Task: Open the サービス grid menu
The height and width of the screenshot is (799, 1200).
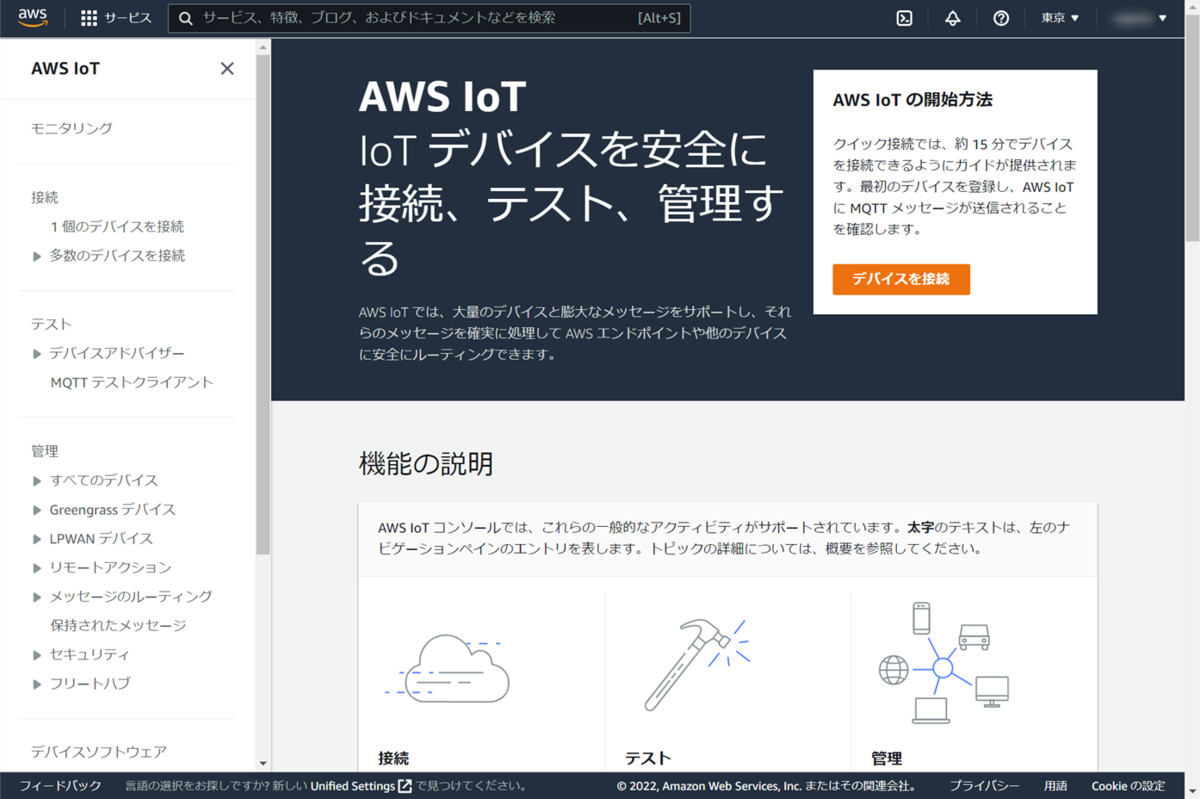Action: tap(116, 18)
